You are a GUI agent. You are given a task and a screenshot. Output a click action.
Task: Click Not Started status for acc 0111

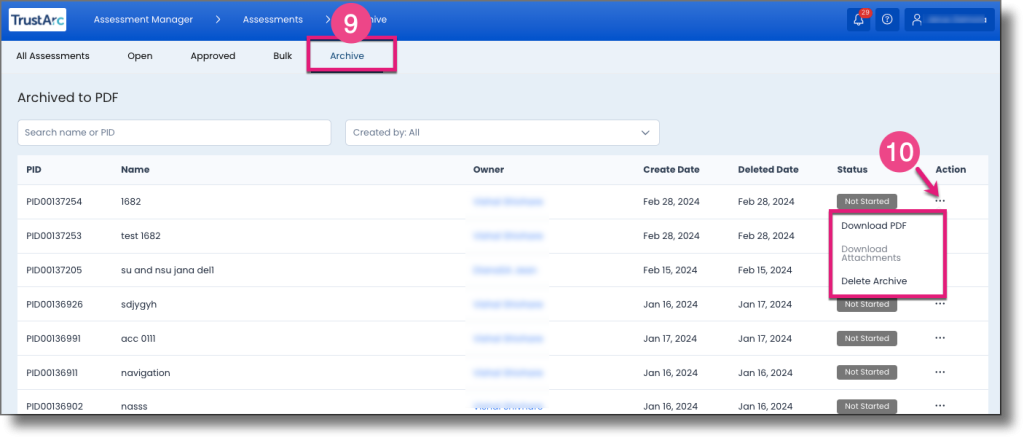(x=867, y=338)
